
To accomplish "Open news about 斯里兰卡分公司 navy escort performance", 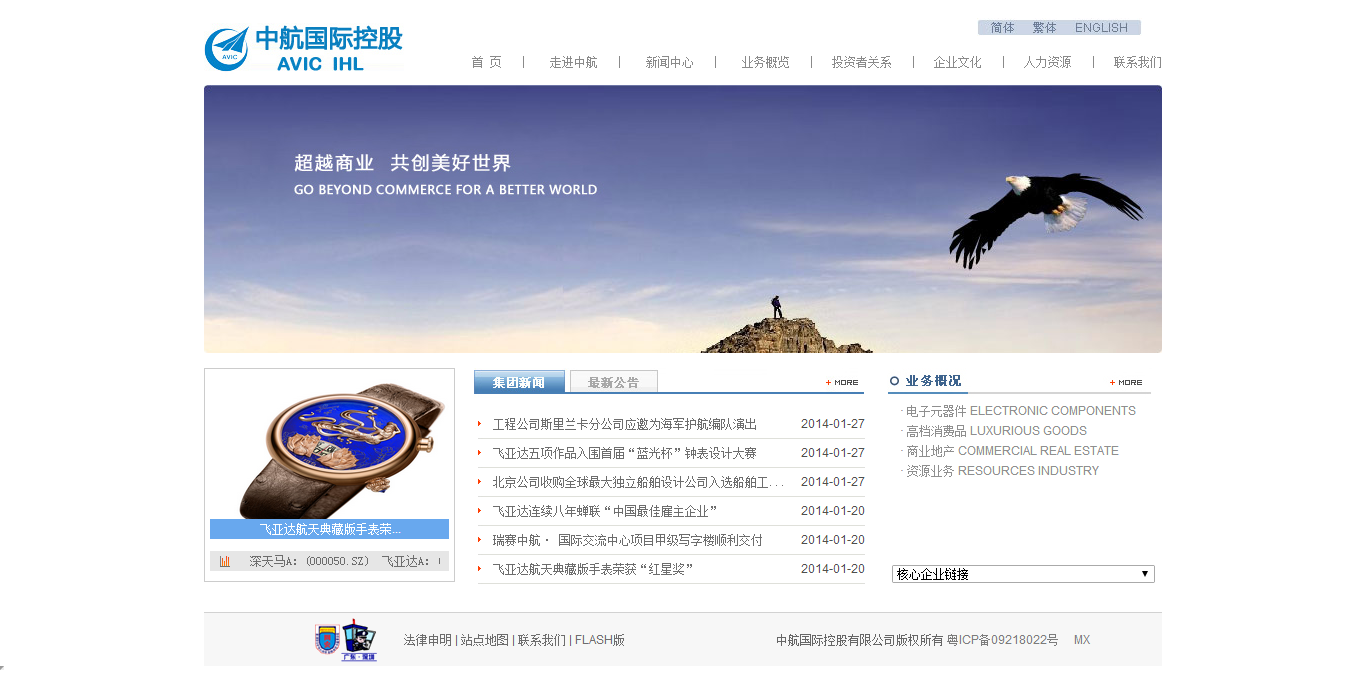I will 624,424.
